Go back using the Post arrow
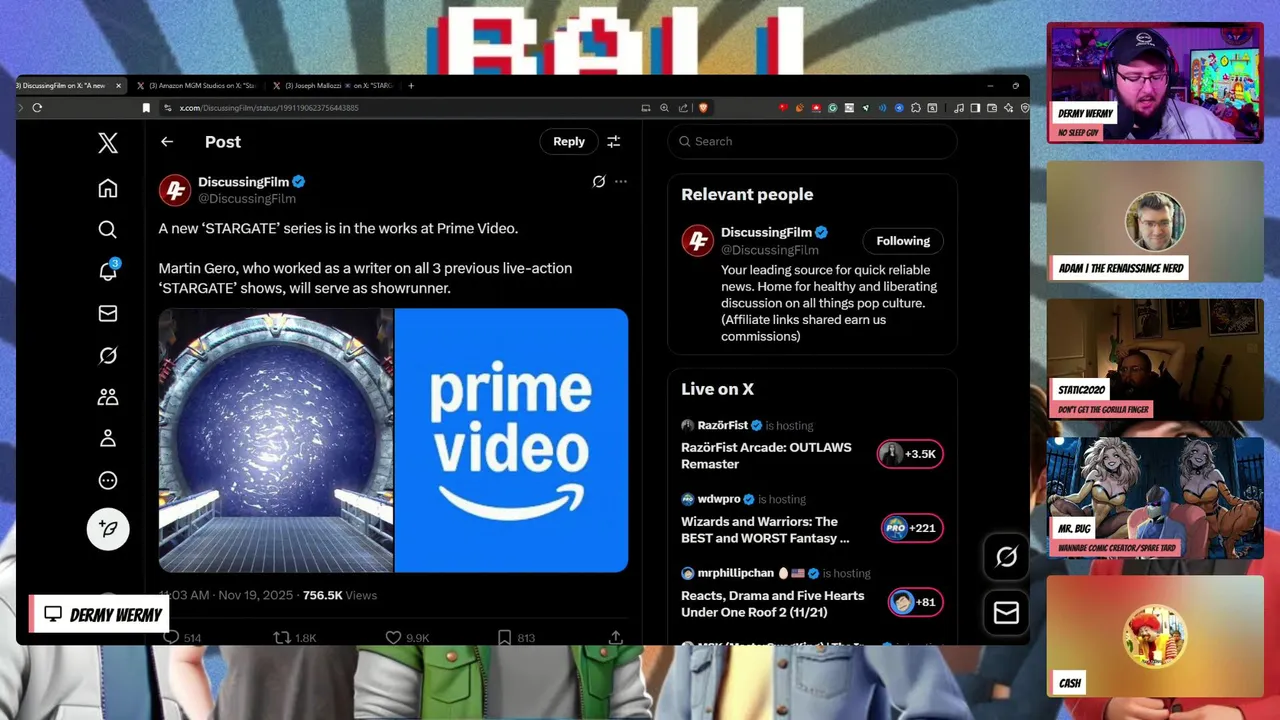Viewport: 1280px width, 720px height. (167, 142)
